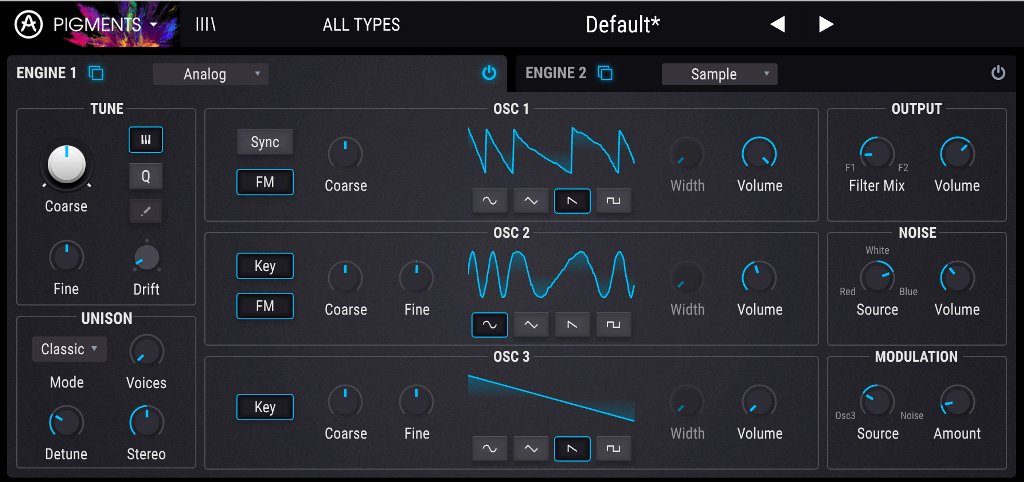Click the Modulation Source knob

pyautogui.click(x=877, y=402)
